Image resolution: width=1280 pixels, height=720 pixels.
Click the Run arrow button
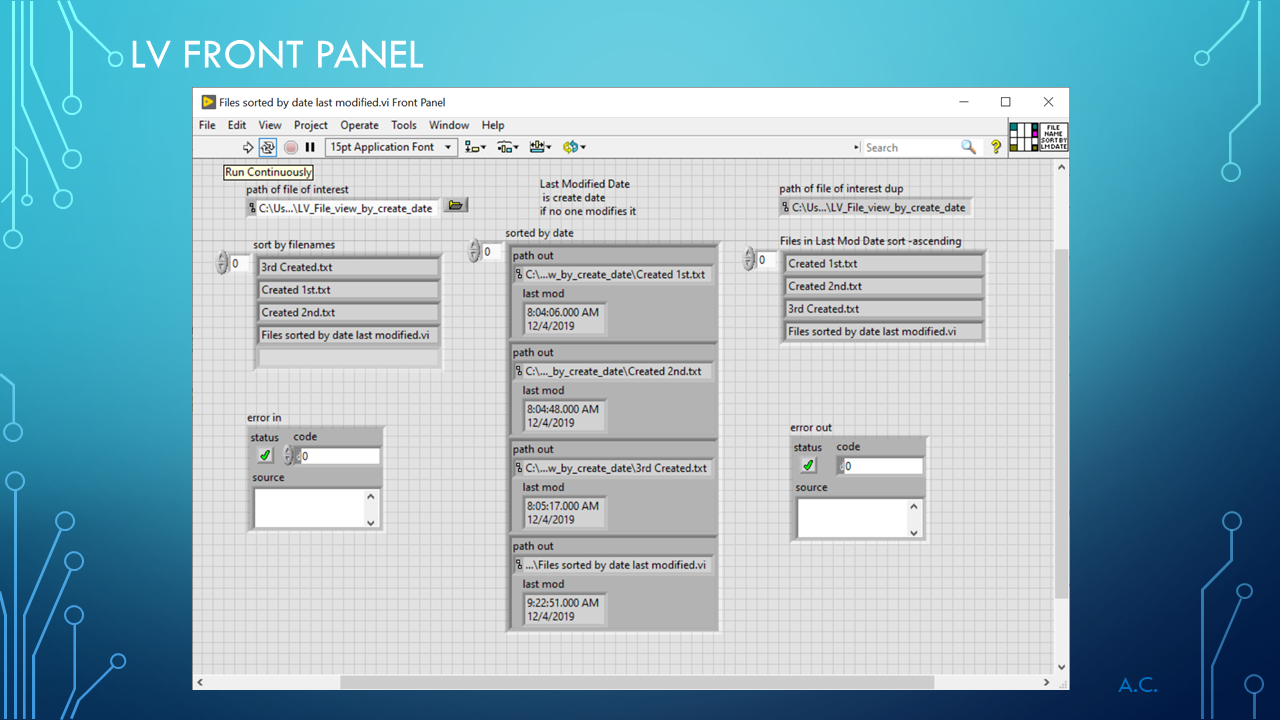pos(249,147)
